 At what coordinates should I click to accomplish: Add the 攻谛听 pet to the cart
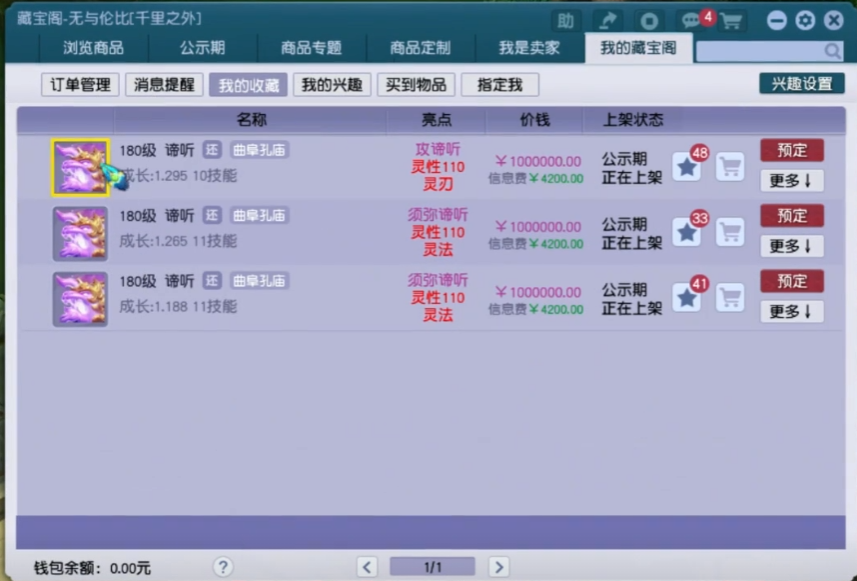tap(731, 166)
